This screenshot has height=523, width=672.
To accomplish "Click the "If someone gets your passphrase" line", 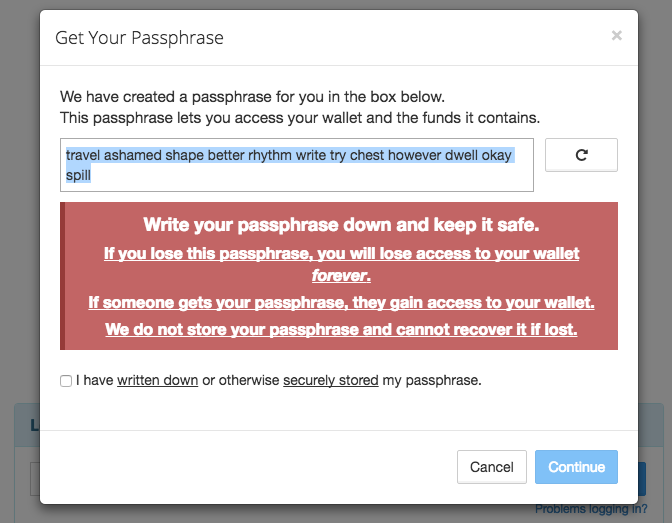I will (341, 302).
